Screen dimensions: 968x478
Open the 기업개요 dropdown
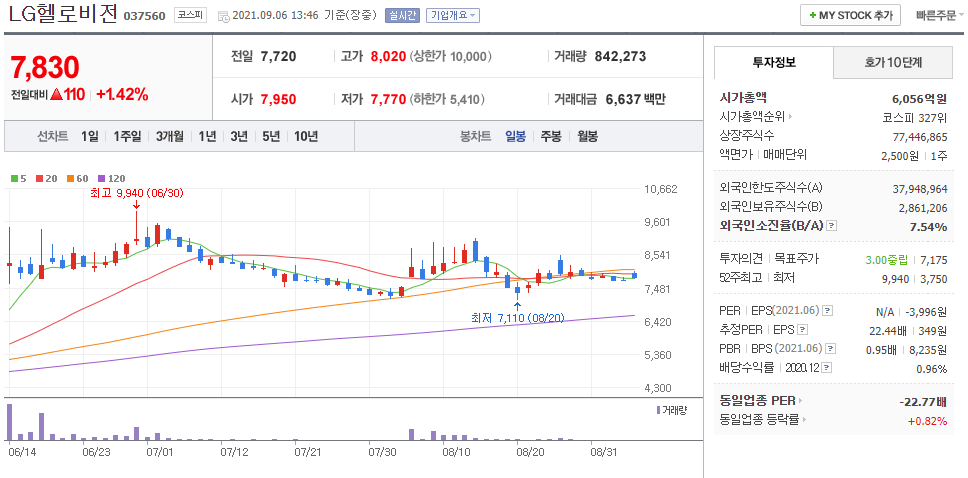coord(453,15)
